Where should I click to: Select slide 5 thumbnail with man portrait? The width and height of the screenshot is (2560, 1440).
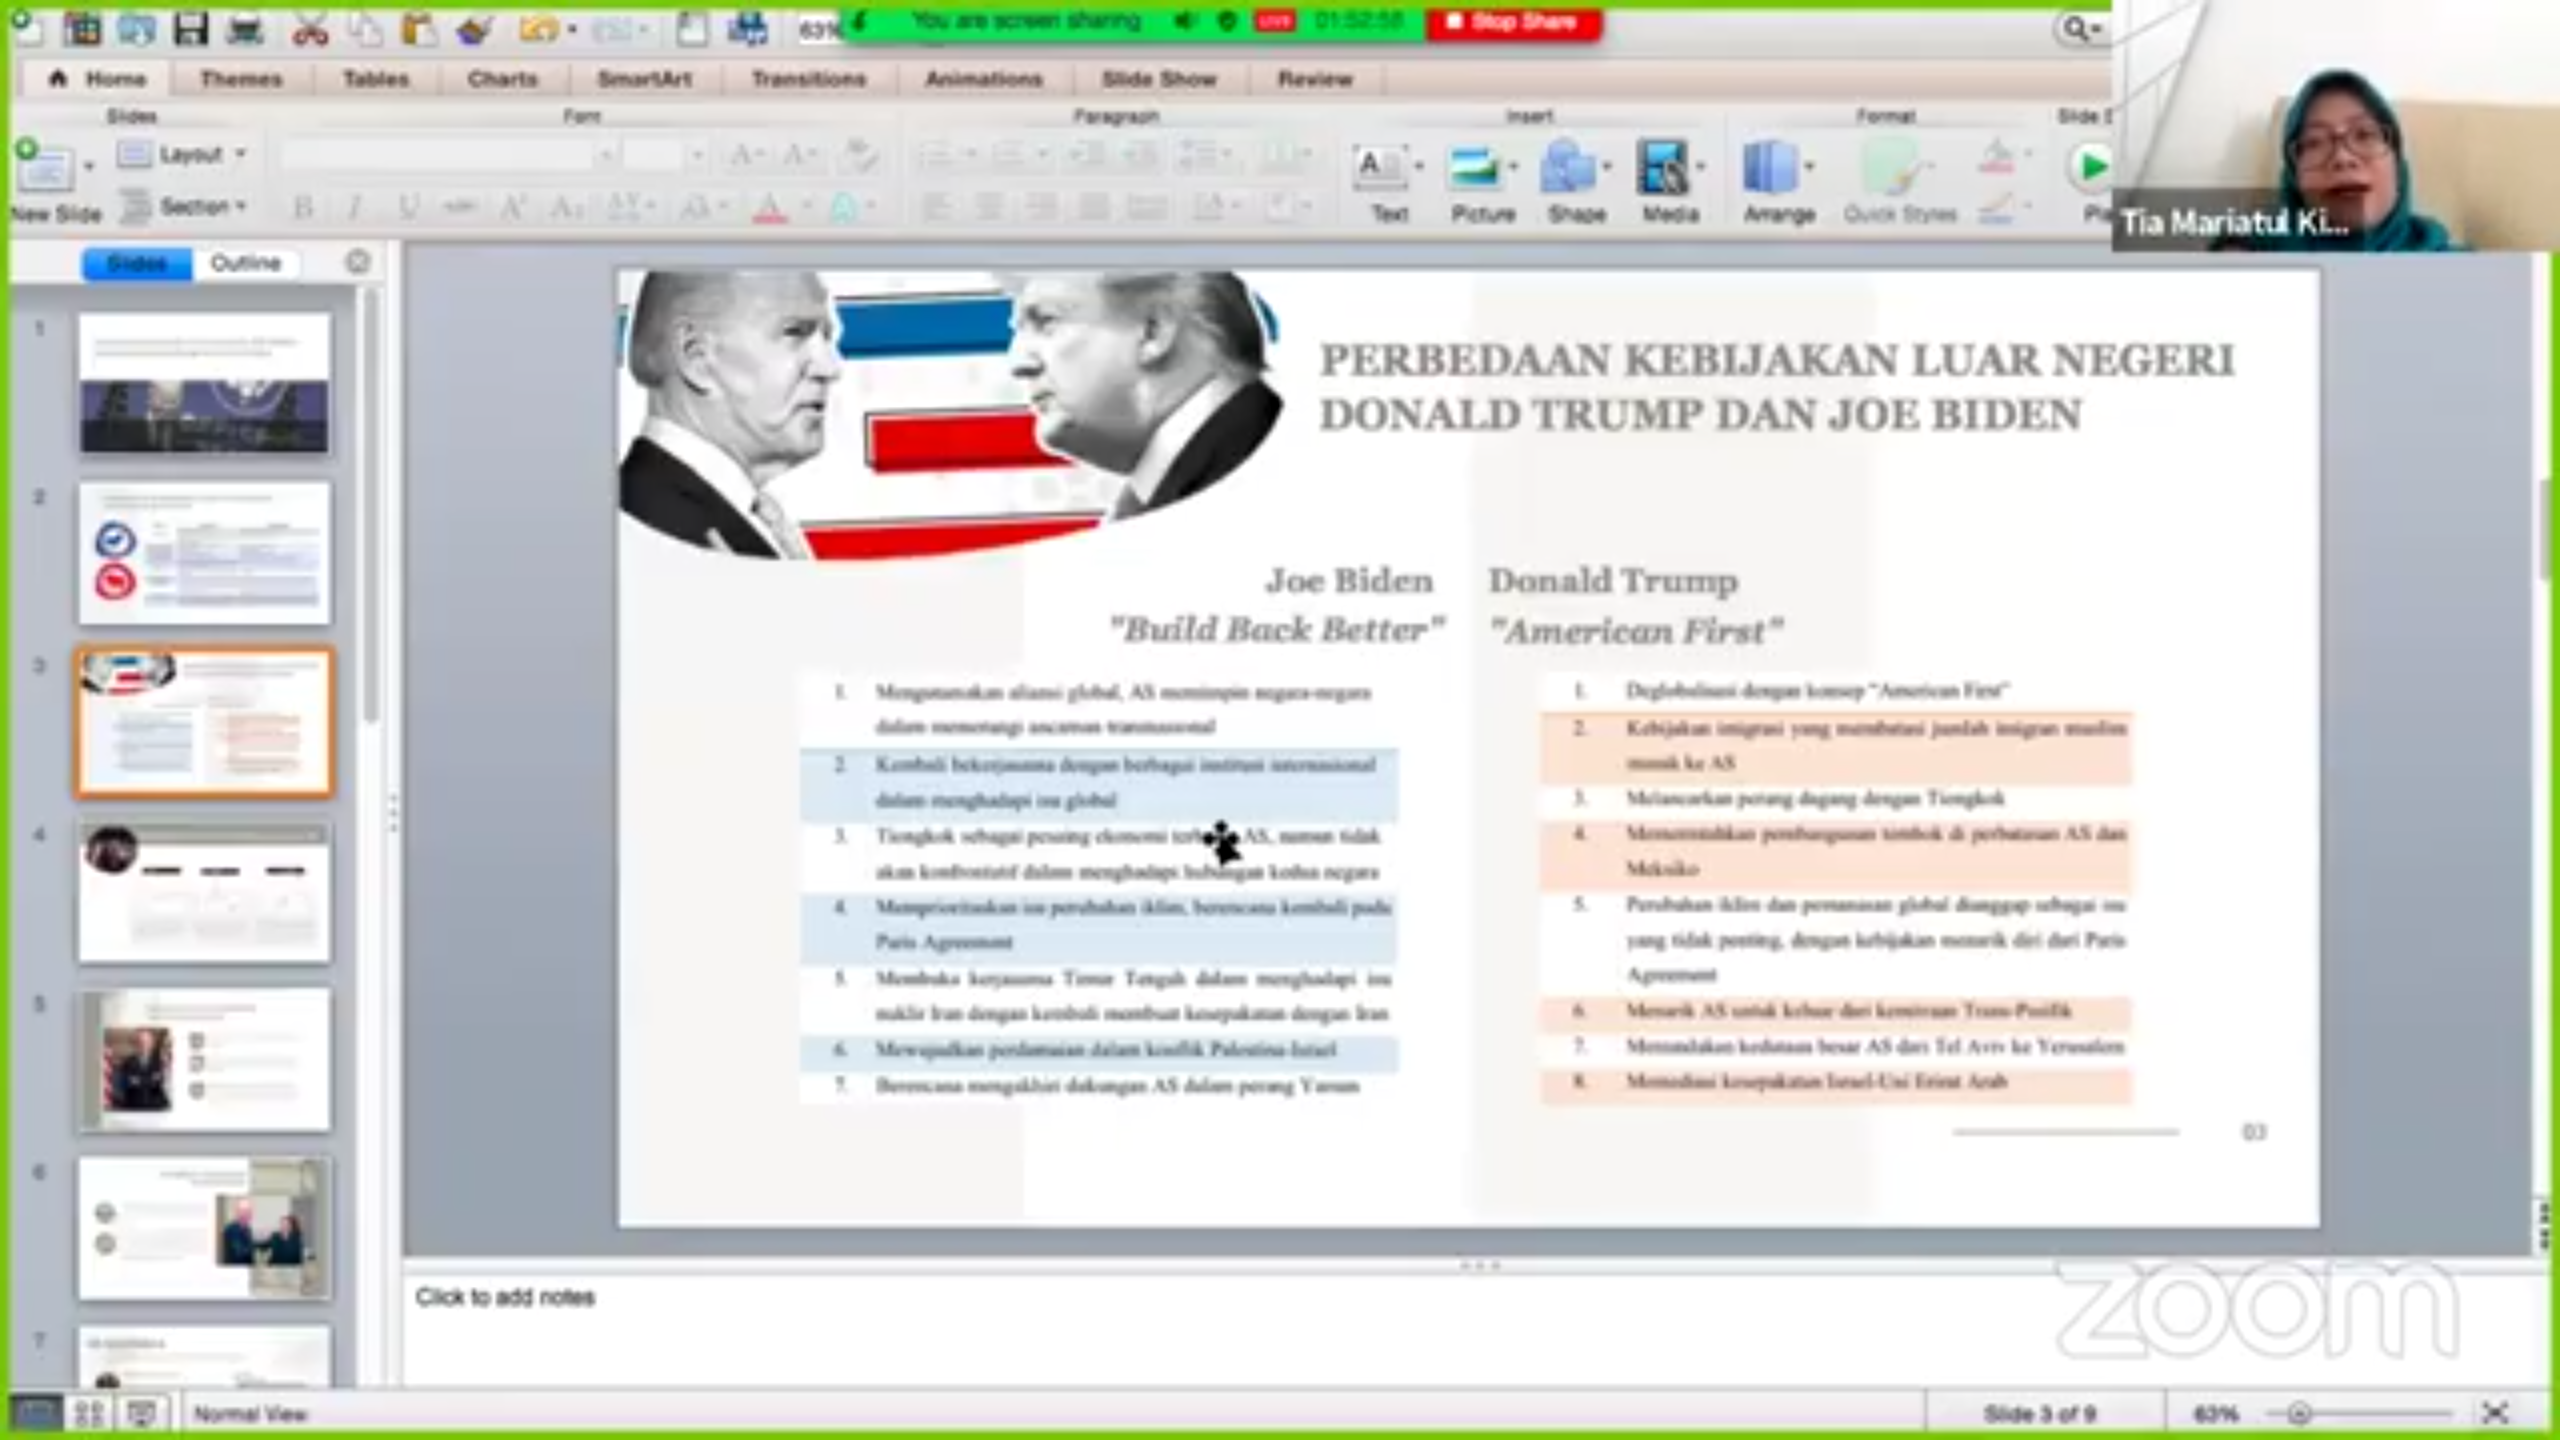tap(204, 1060)
